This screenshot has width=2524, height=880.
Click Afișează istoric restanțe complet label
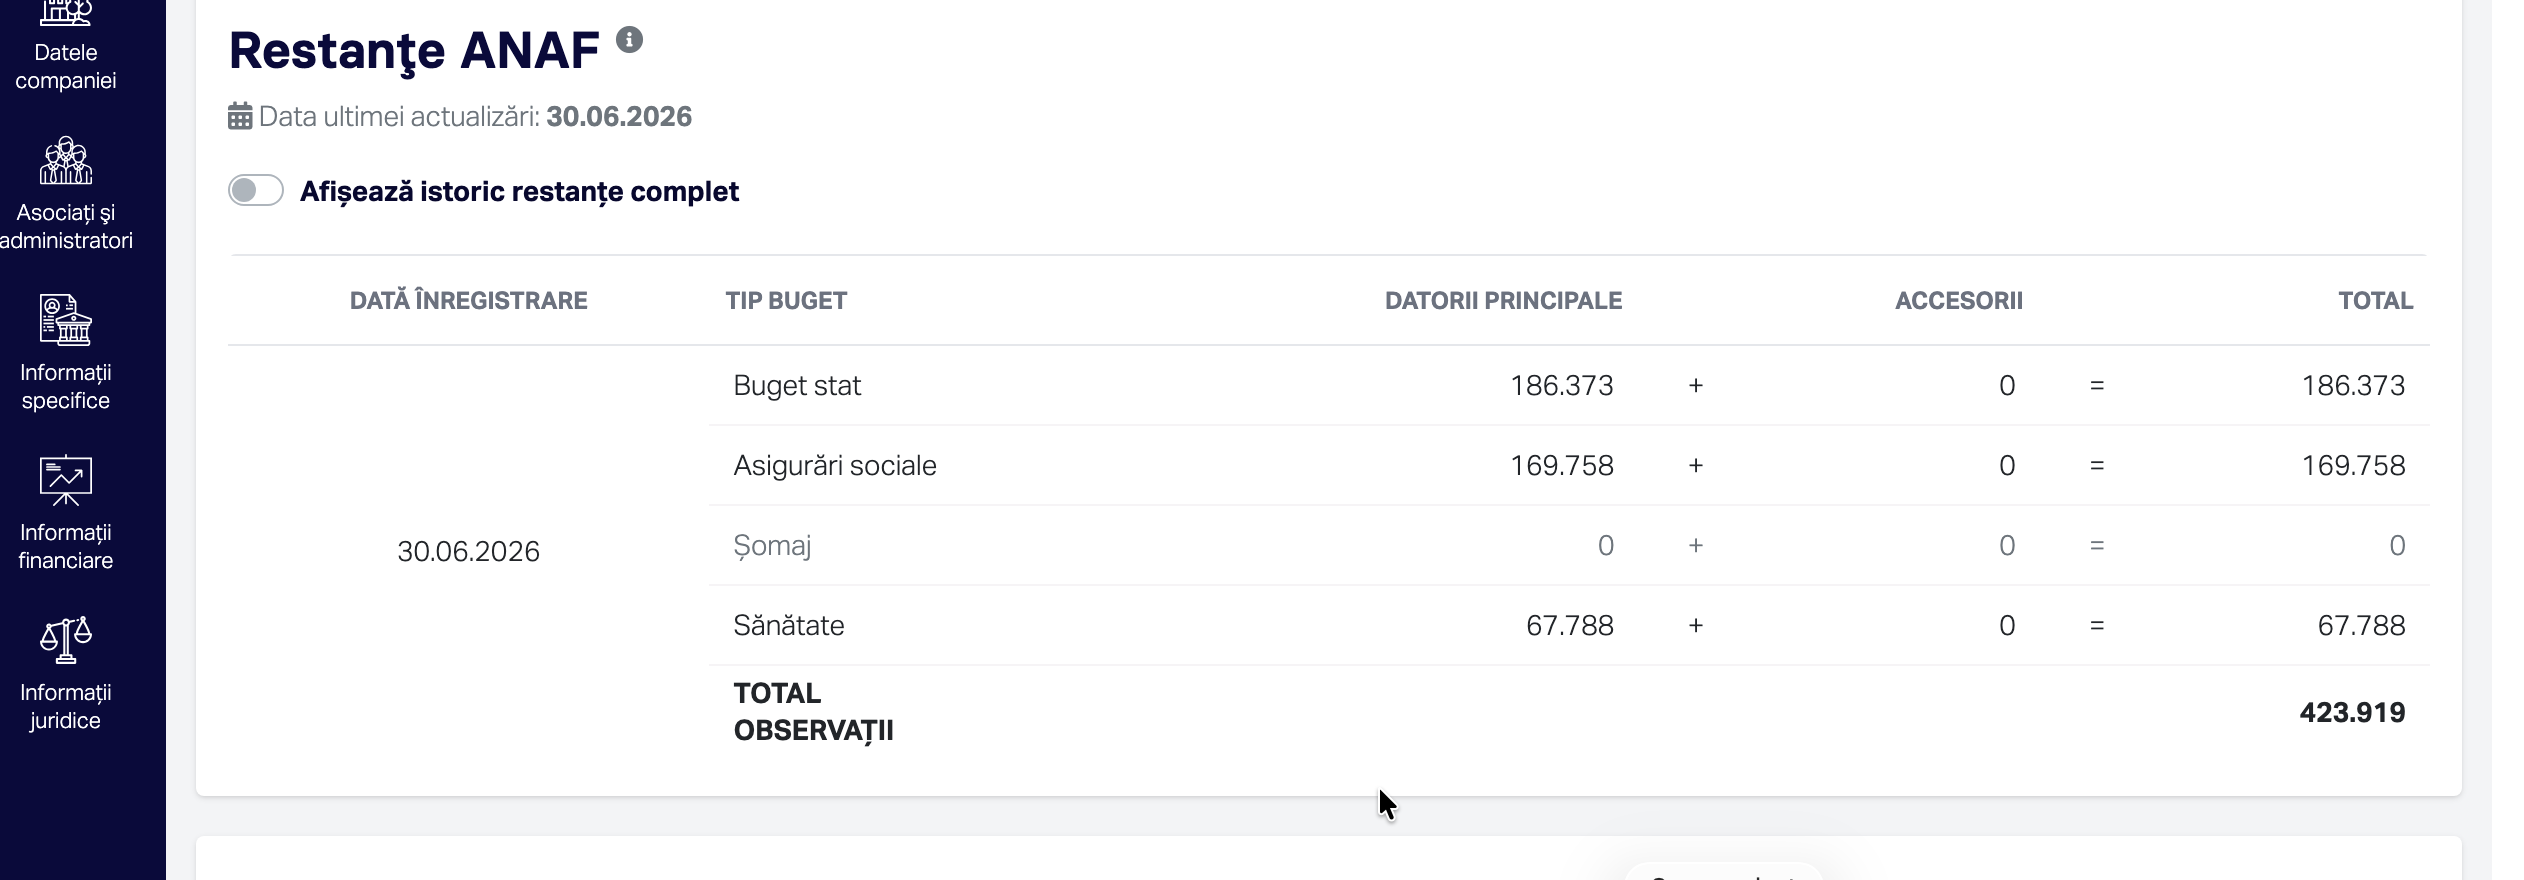coord(519,192)
